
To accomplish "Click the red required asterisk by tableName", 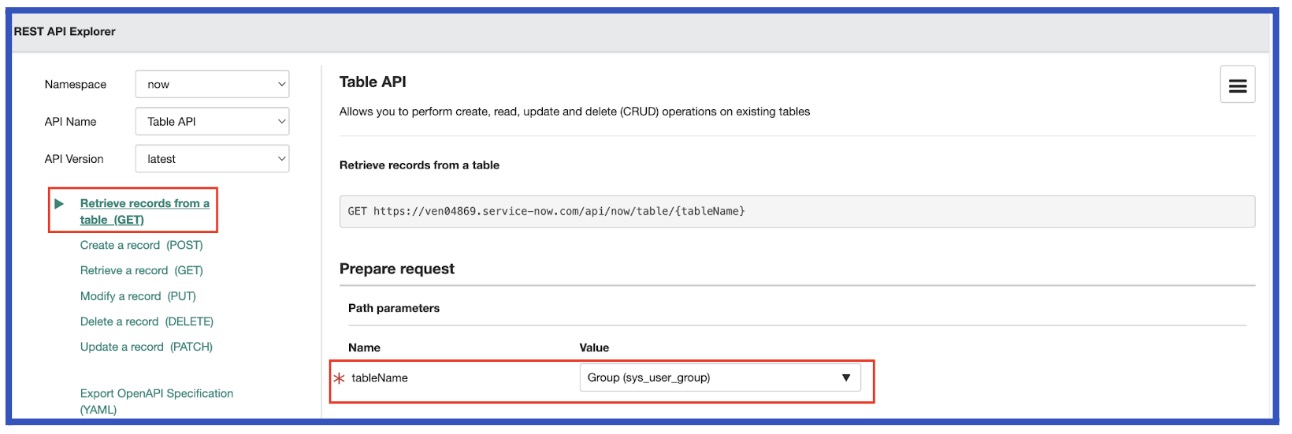I will 339,378.
